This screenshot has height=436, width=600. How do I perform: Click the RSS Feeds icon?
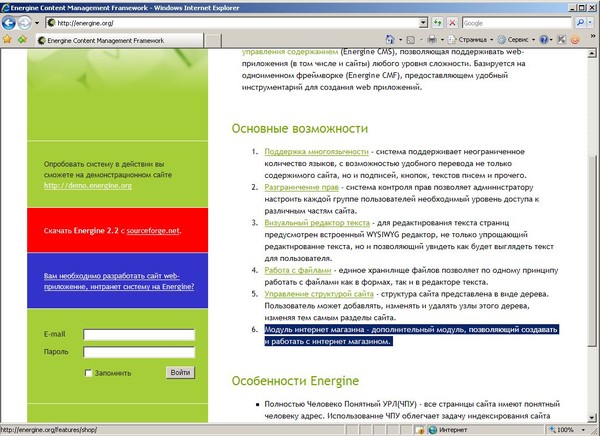[x=410, y=39]
